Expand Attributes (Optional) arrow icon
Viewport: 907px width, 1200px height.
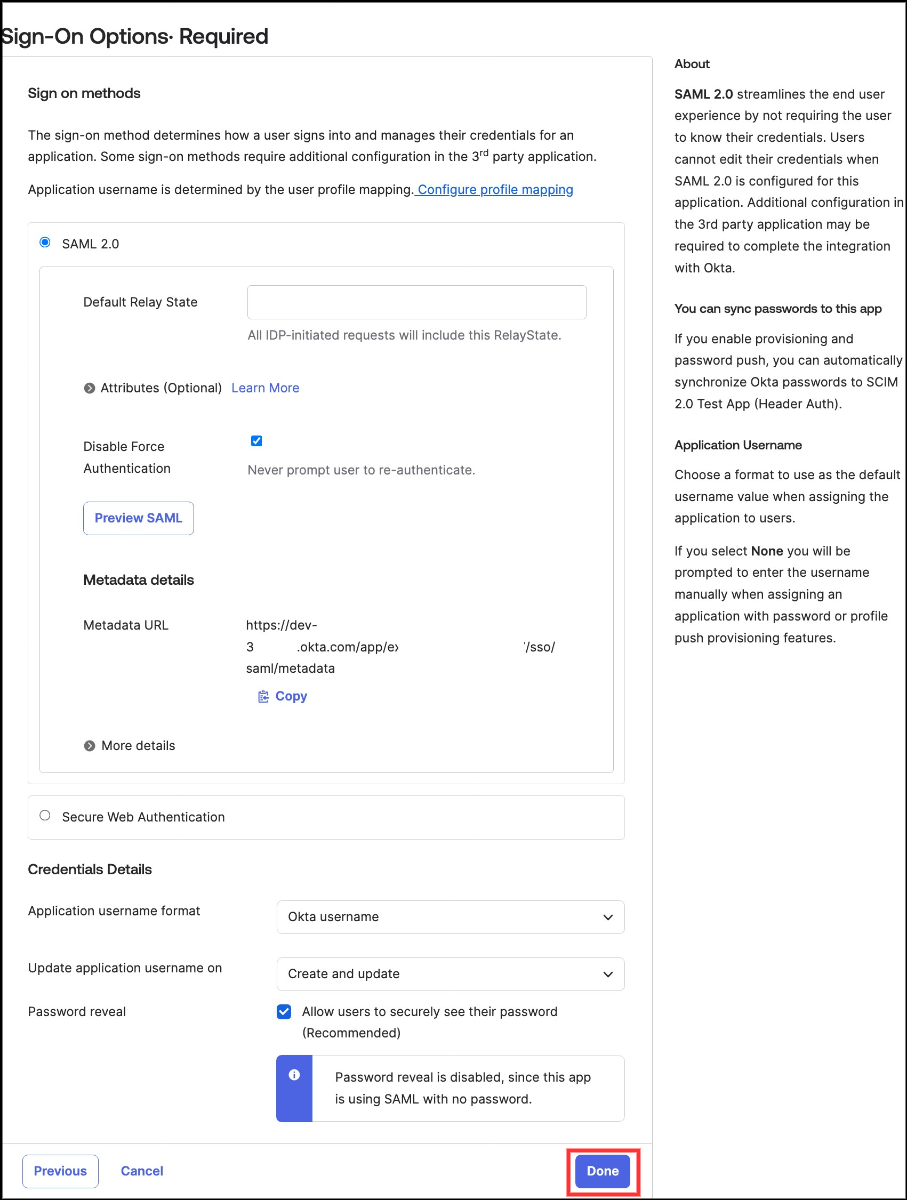click(x=90, y=388)
